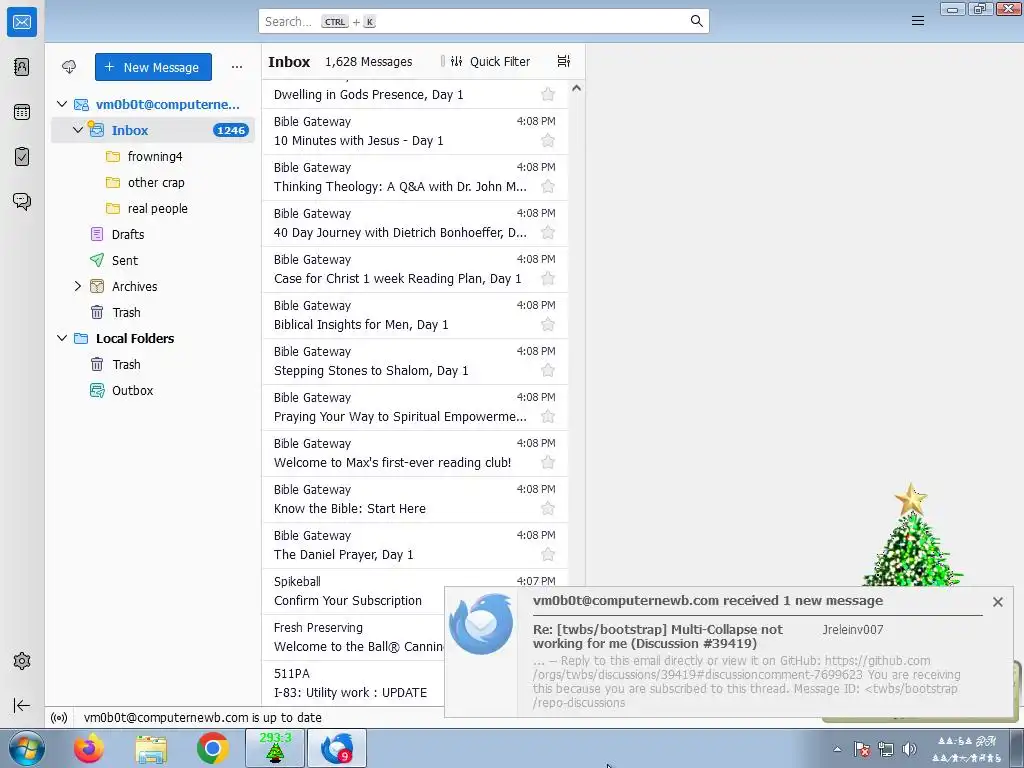Click the network tray icon

[886, 749]
